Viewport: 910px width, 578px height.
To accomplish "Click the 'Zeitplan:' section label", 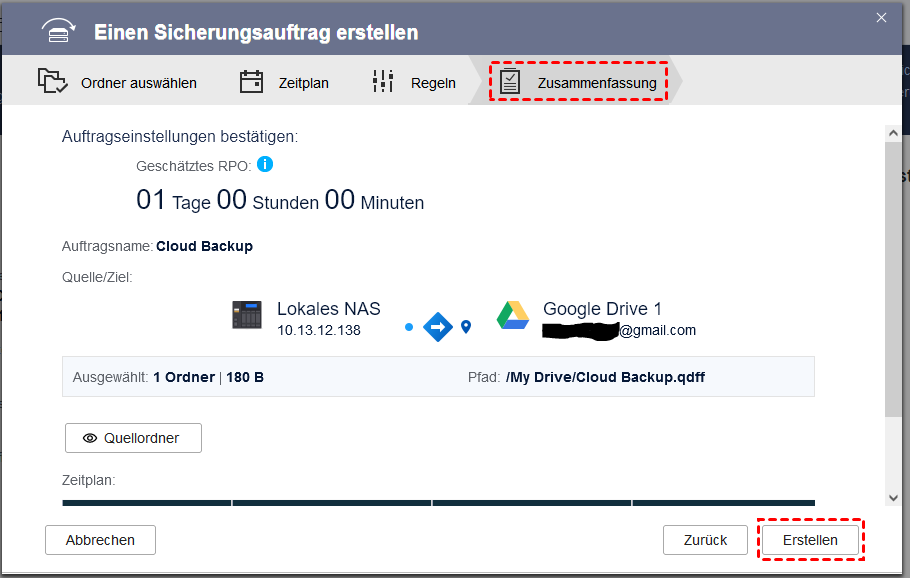I will (89, 481).
